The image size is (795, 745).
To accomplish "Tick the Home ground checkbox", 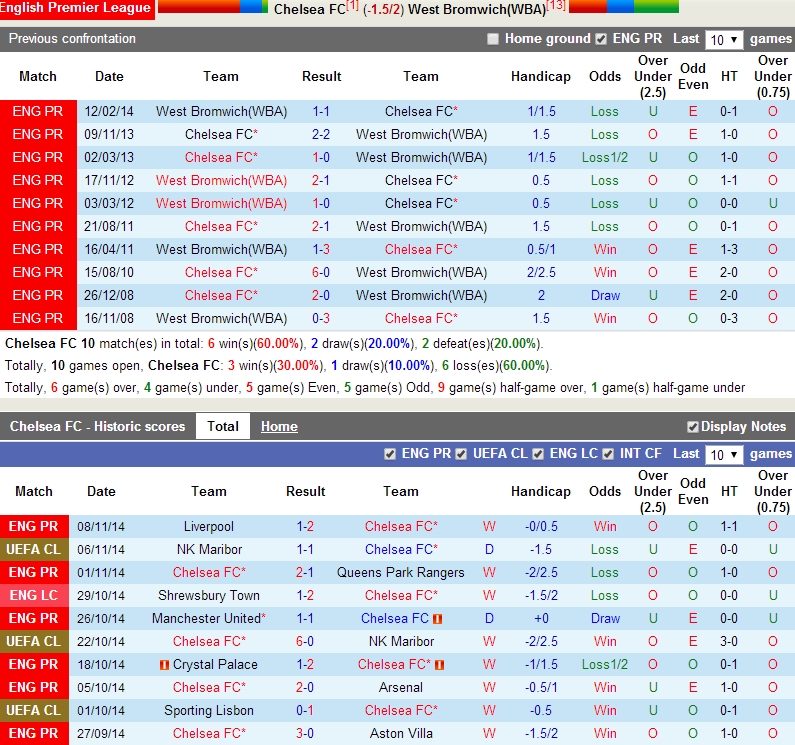I will 492,39.
